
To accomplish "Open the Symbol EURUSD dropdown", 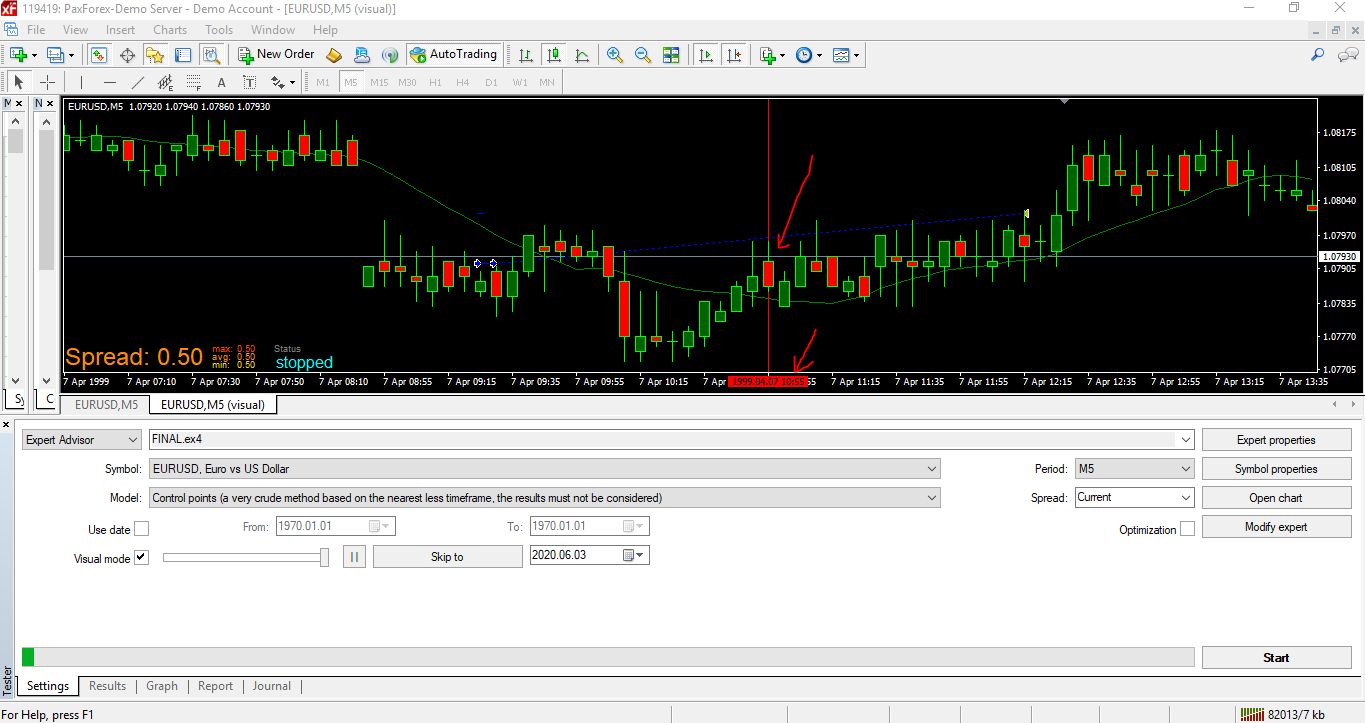I will (545, 469).
